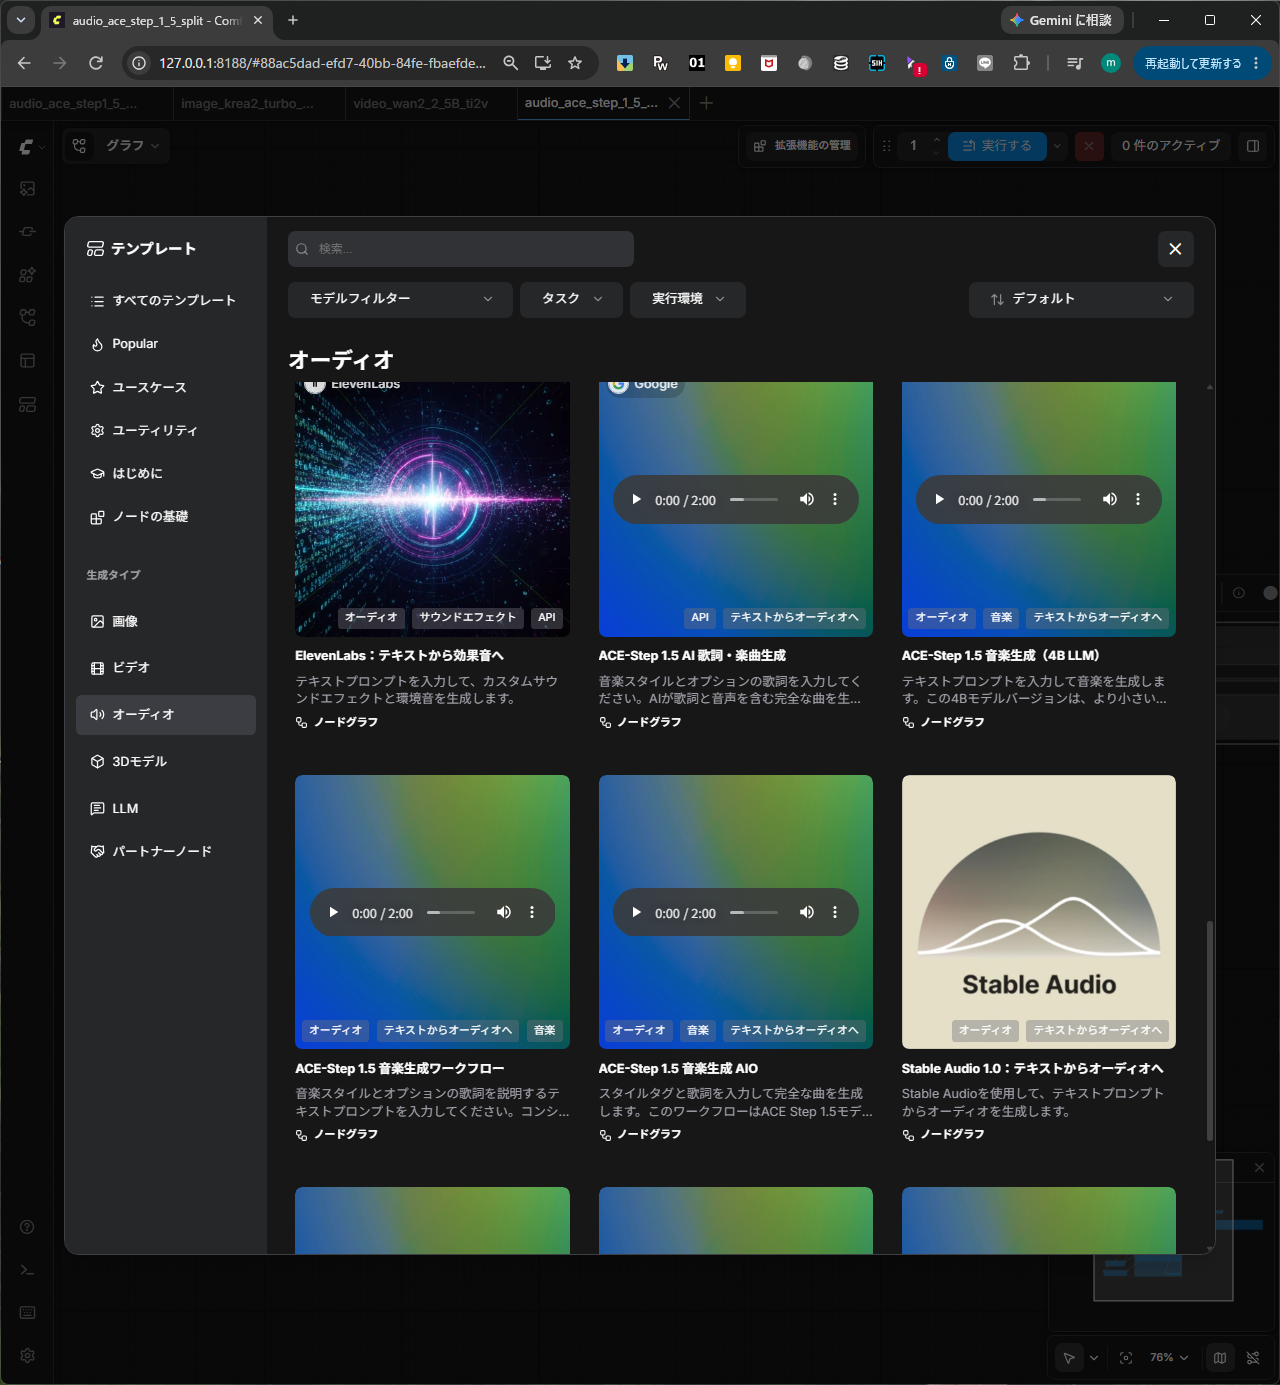Open more options on 4B LLM player
This screenshot has width=1280, height=1385.
coord(1138,499)
